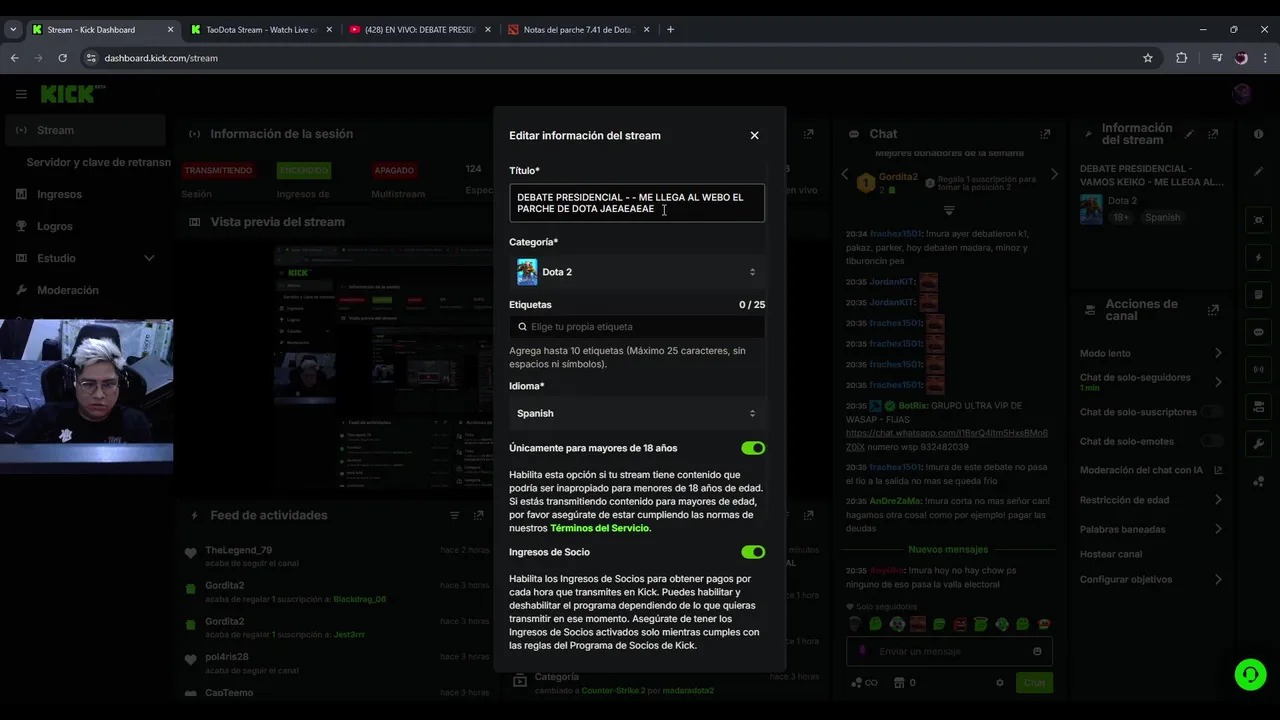Open Logros in the sidebar
Screen dimensions: 1280x720
click(84, 226)
